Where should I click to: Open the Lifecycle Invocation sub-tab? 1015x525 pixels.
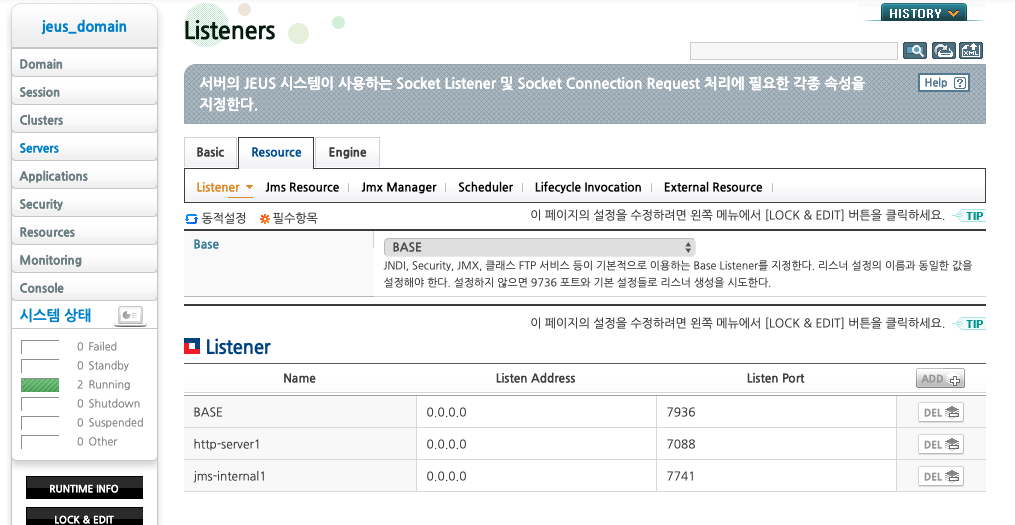pos(588,187)
